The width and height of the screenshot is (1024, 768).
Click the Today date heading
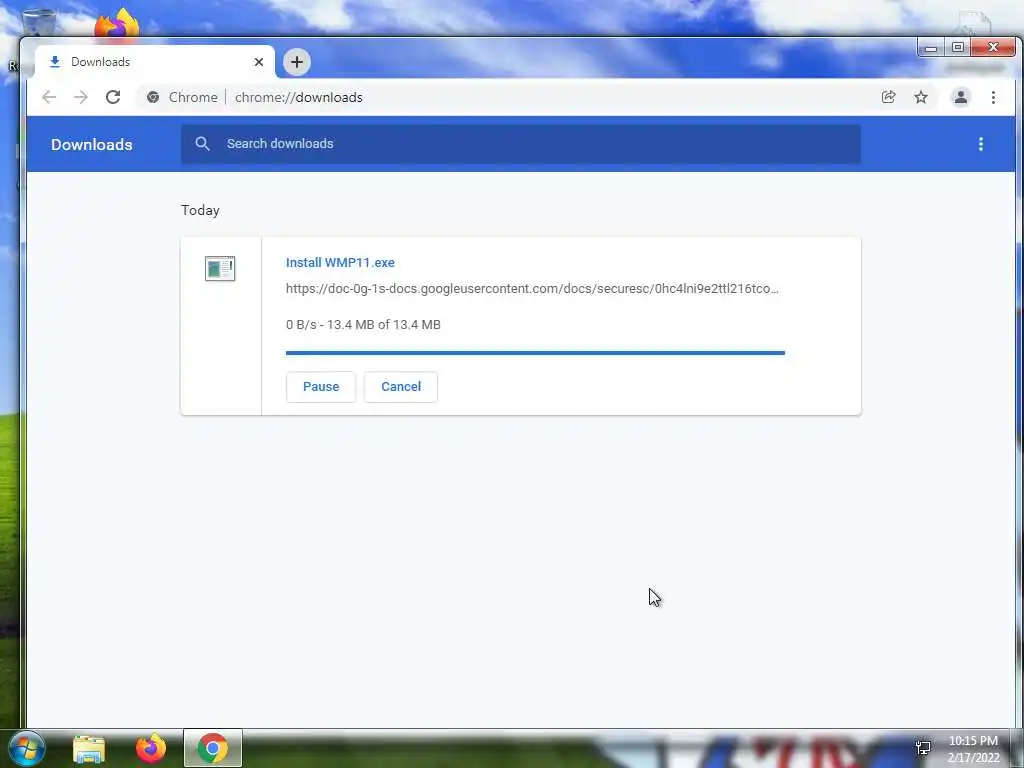click(200, 210)
